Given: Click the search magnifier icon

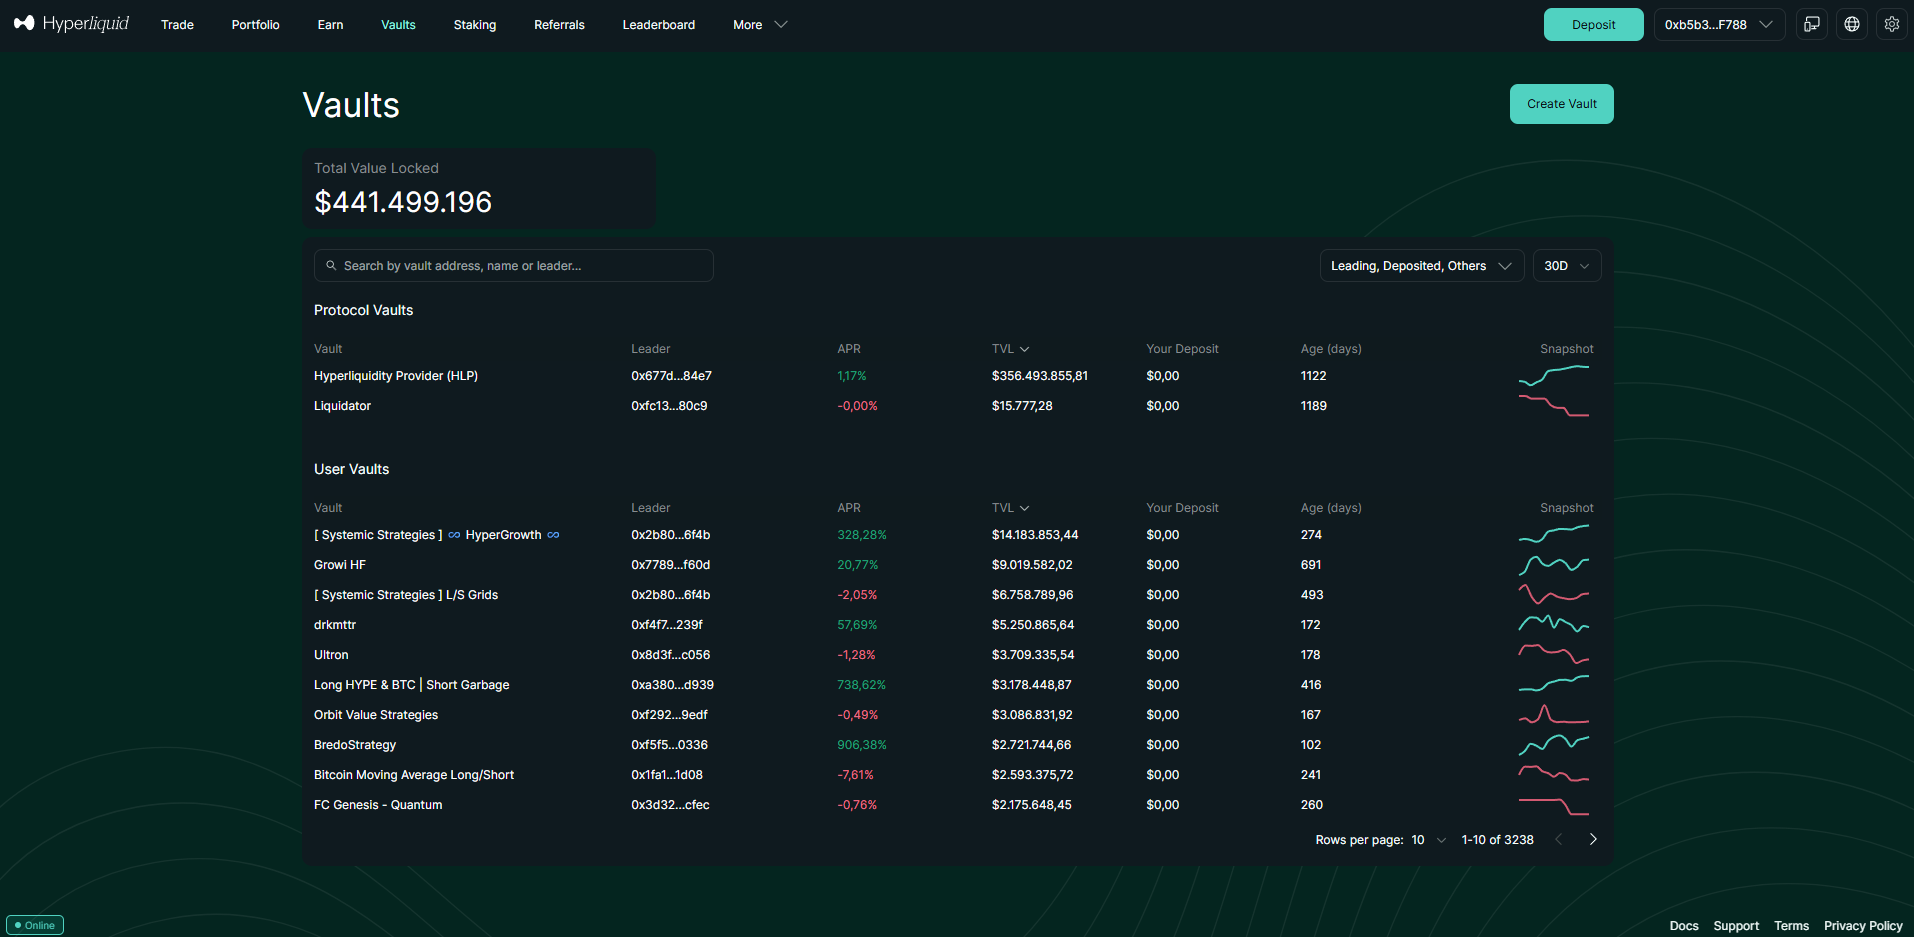Looking at the screenshot, I should (331, 266).
